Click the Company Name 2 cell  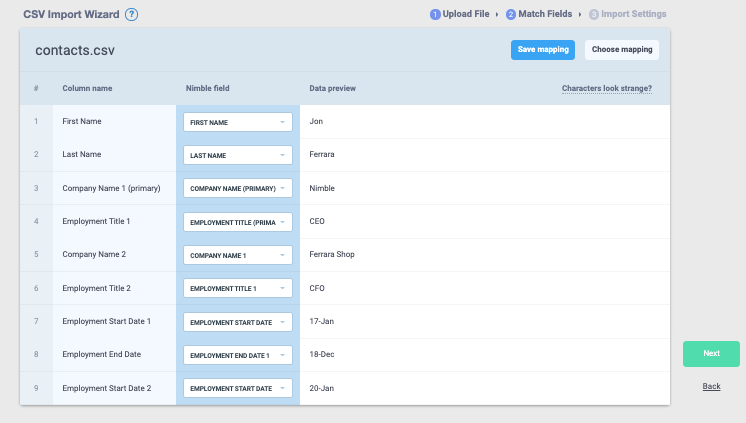[x=94, y=254]
